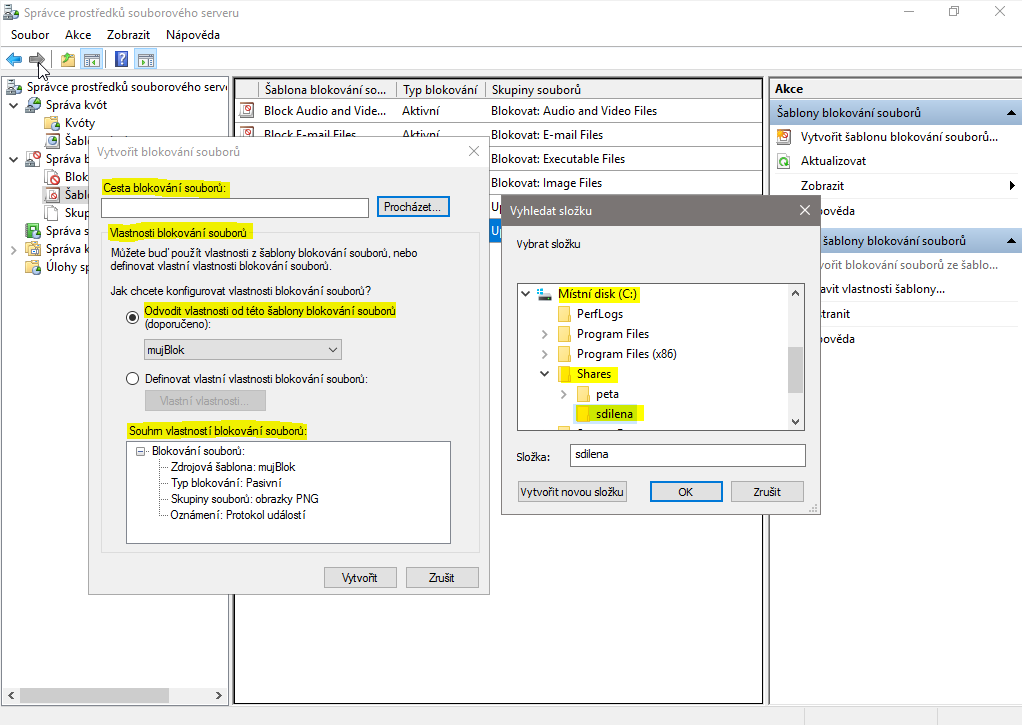Viewport: 1022px width, 725px height.
Task: Click Vytvořit šablonu blokování souborů action icon
Action: point(784,137)
